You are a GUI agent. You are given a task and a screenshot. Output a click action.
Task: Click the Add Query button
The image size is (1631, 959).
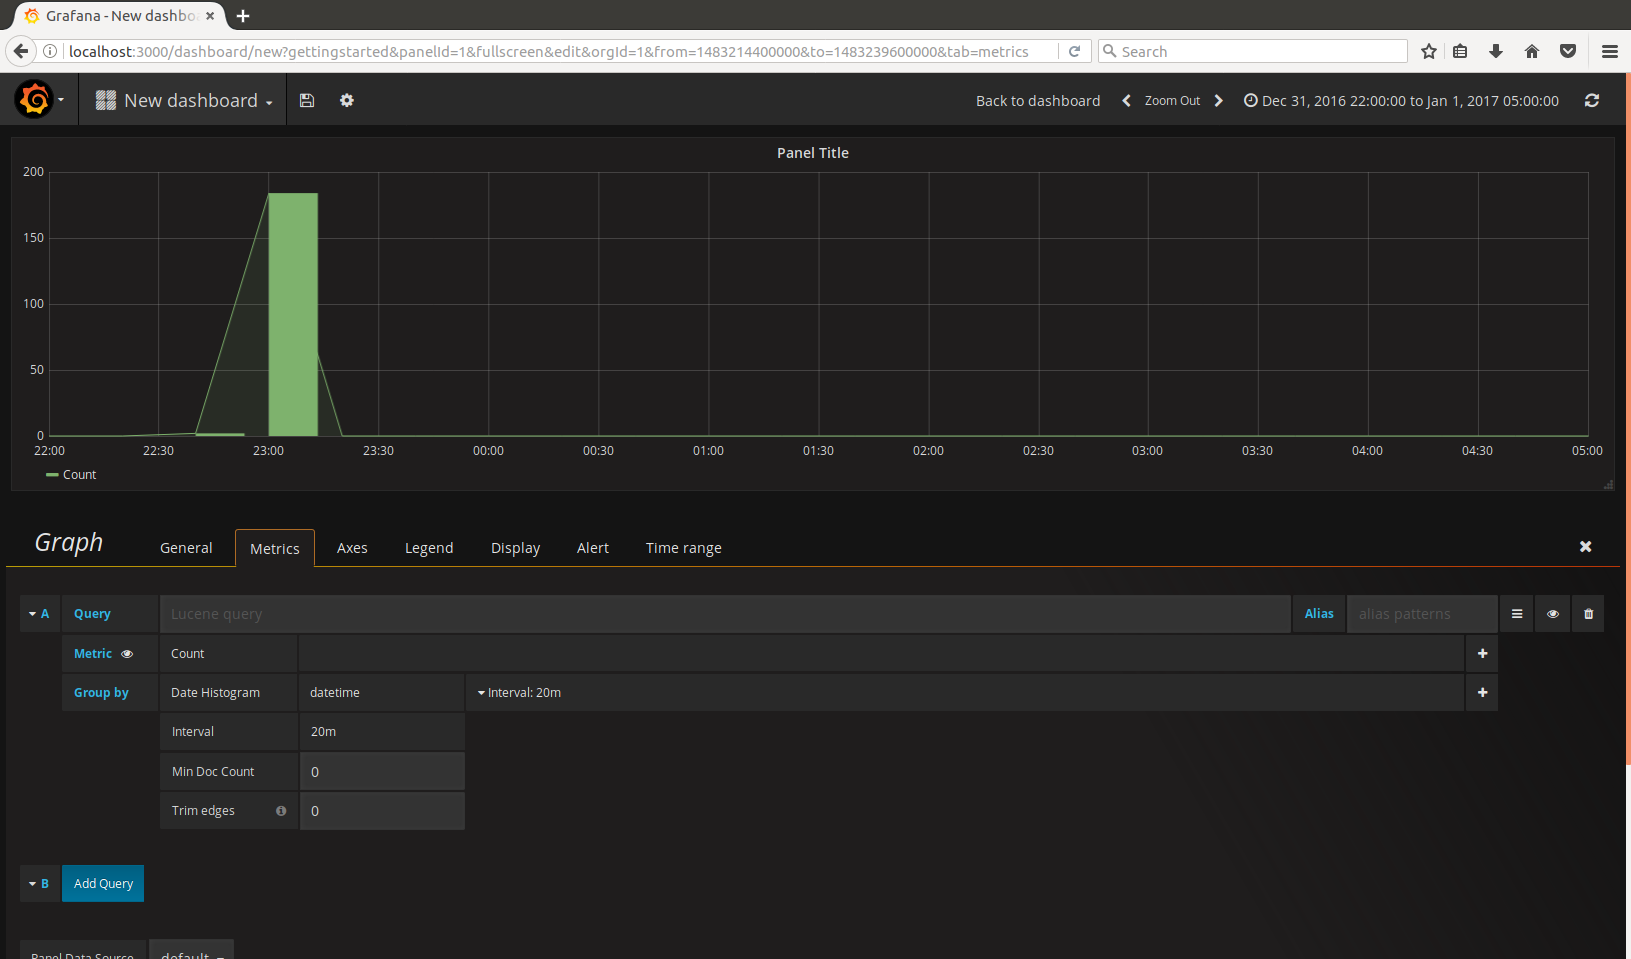click(103, 883)
